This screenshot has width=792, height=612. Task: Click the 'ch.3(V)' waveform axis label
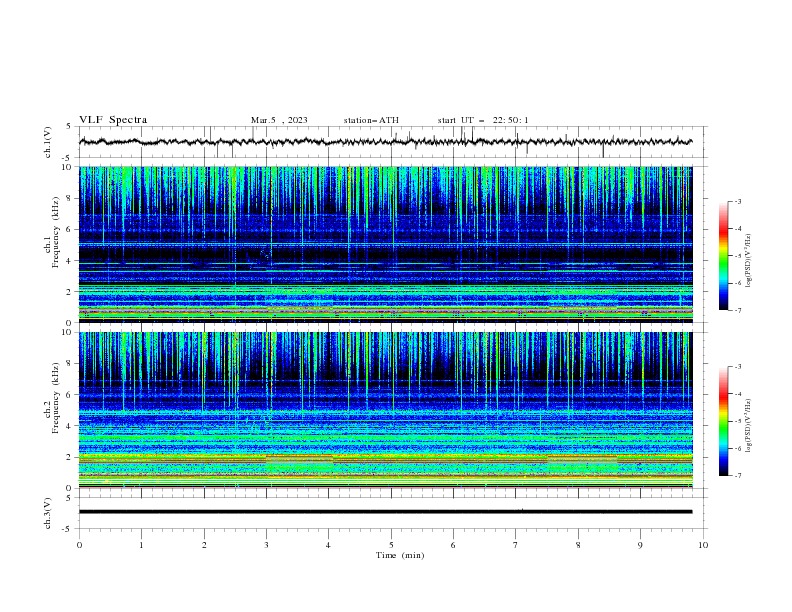(47, 513)
